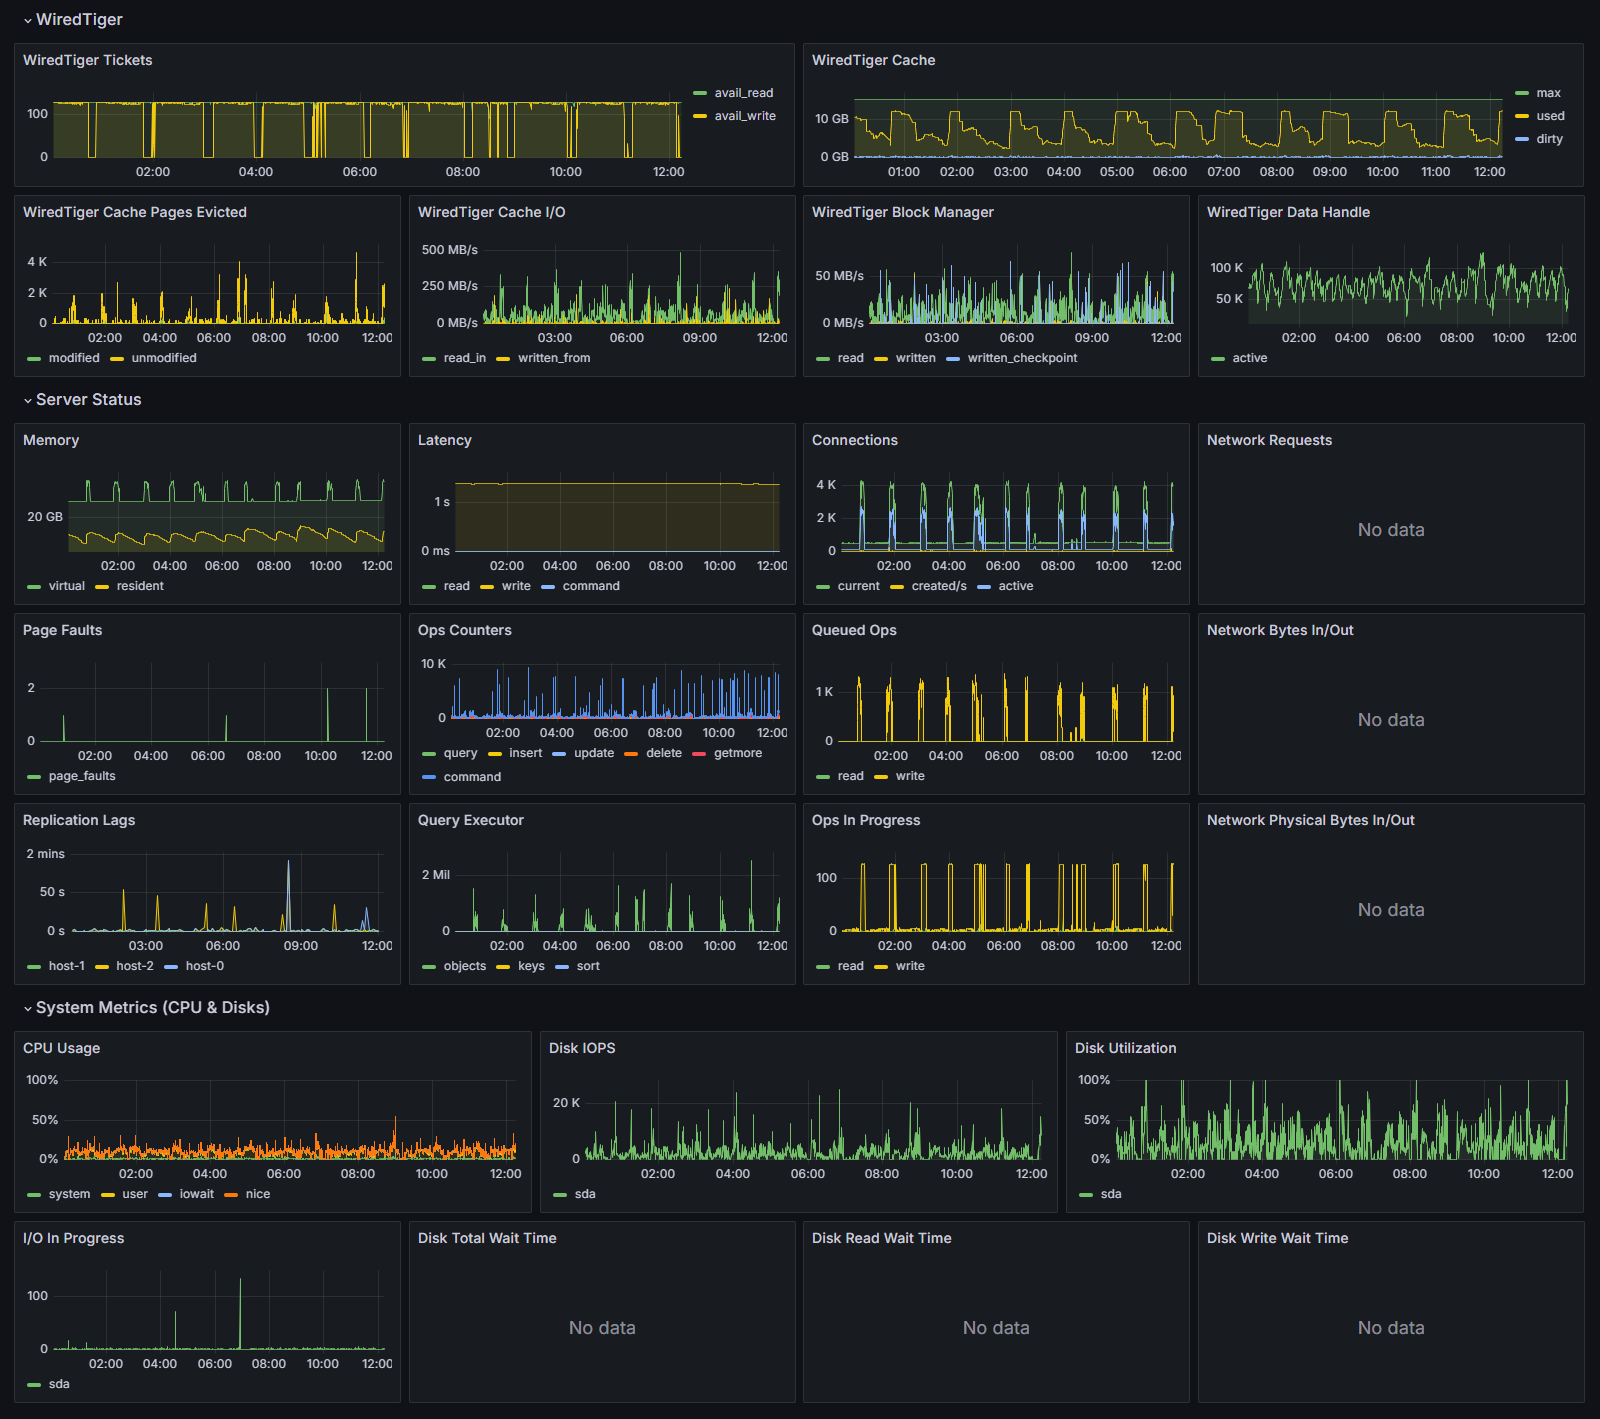Viewport: 1600px width, 1419px height.
Task: Click the page_faults legend color icon
Action: tap(34, 776)
